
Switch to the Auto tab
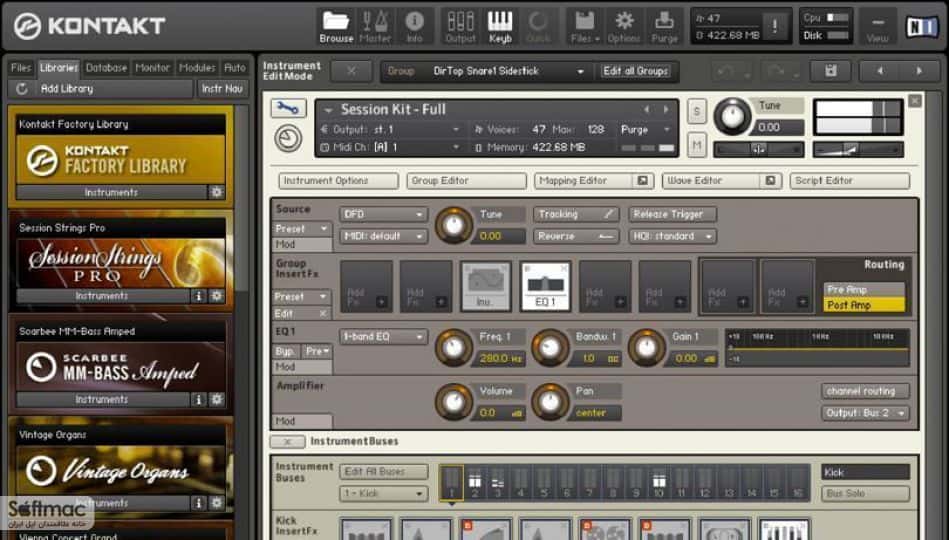235,67
